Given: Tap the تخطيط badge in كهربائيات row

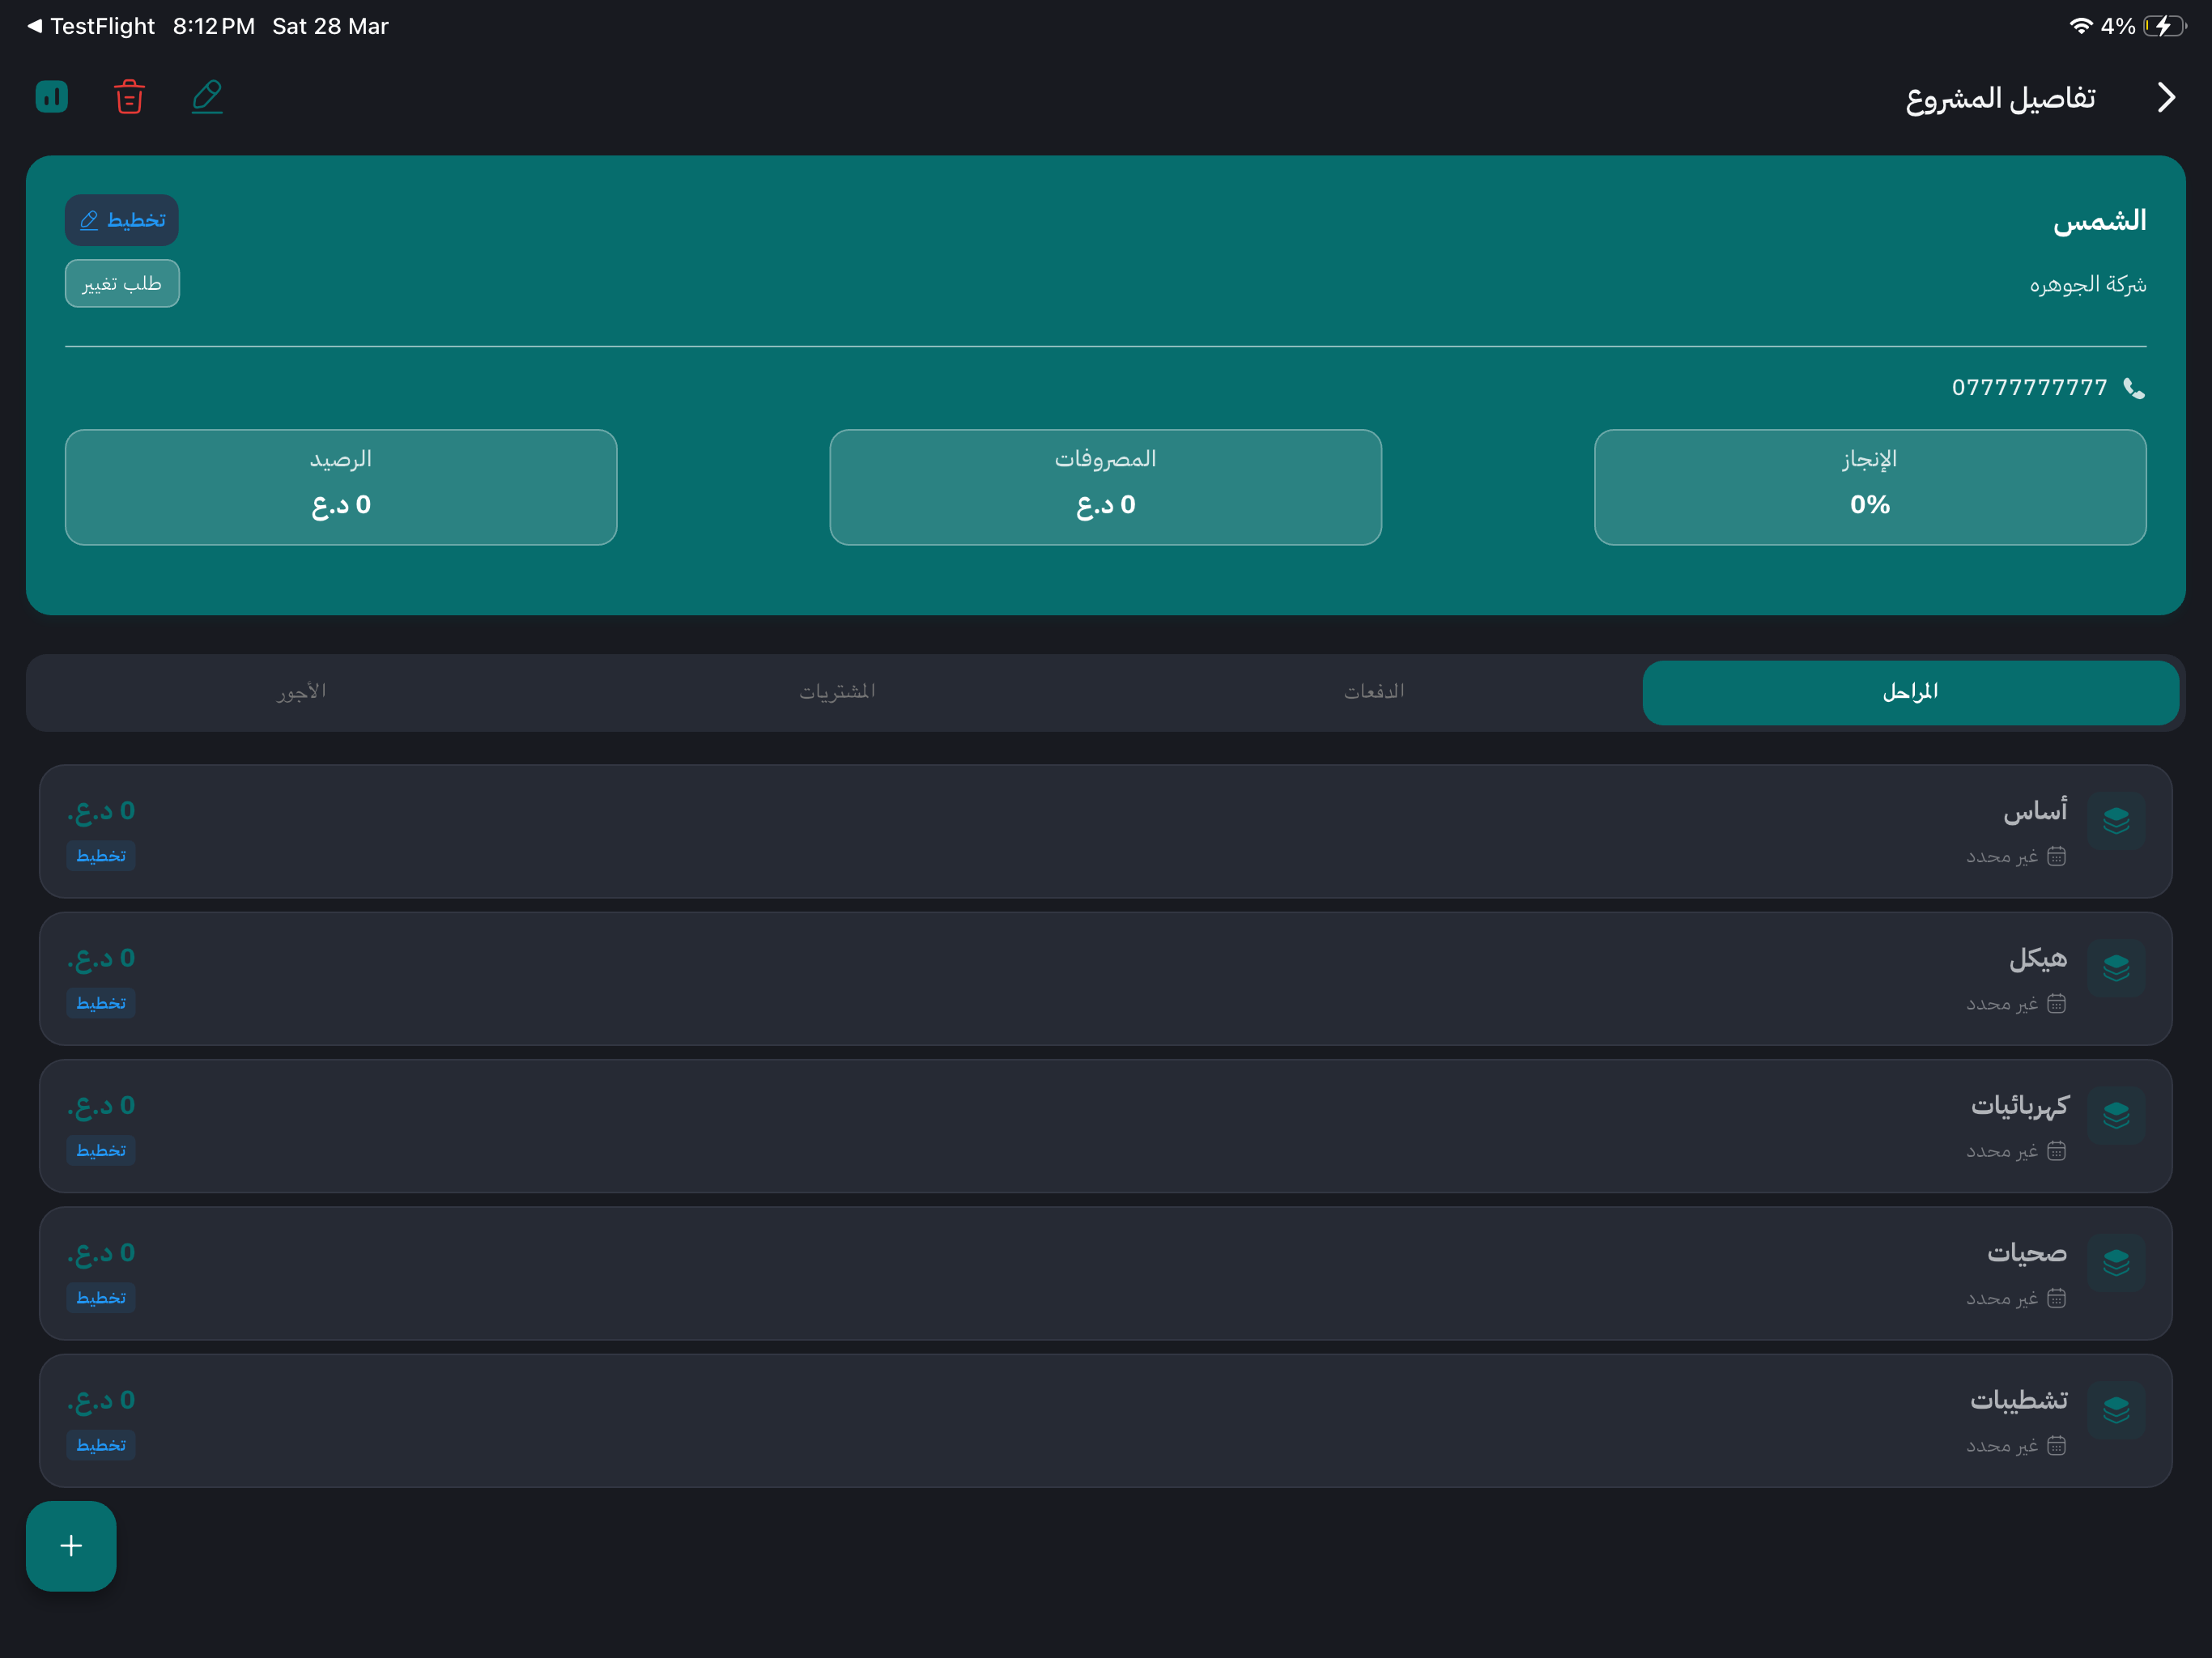Looking at the screenshot, I should coord(101,1151).
